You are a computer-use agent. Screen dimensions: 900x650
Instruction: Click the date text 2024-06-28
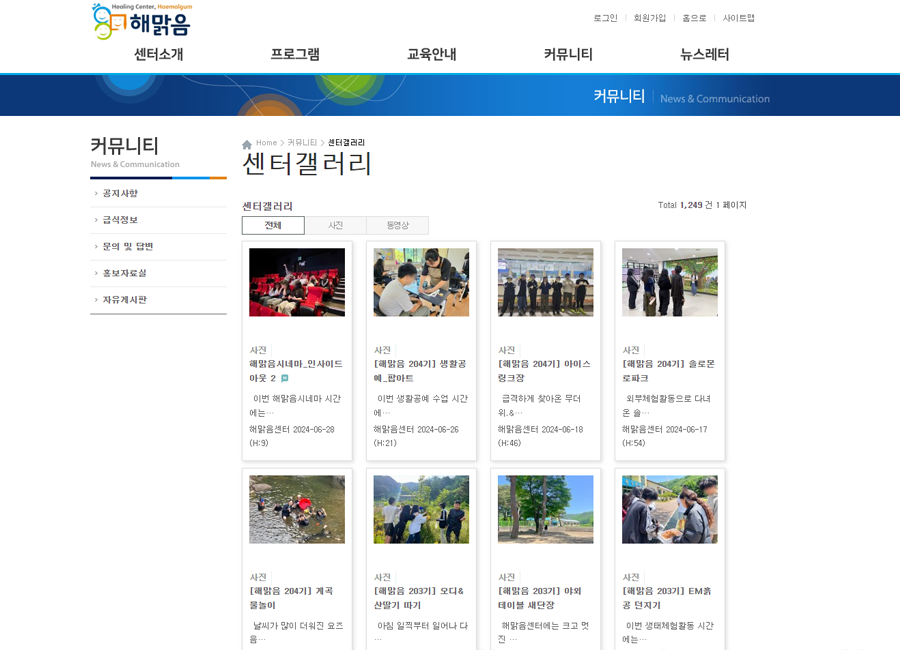313,430
